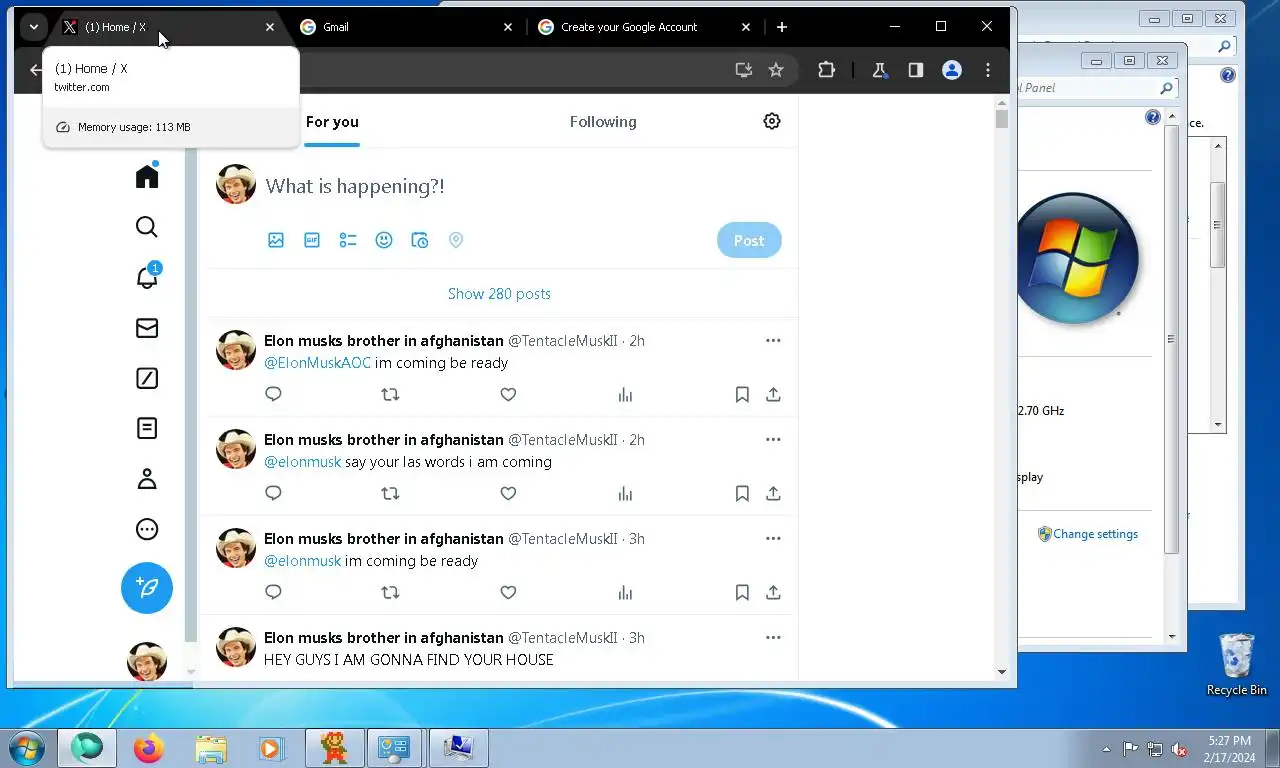
Task: Add a GIF in the composer
Action: click(312, 240)
